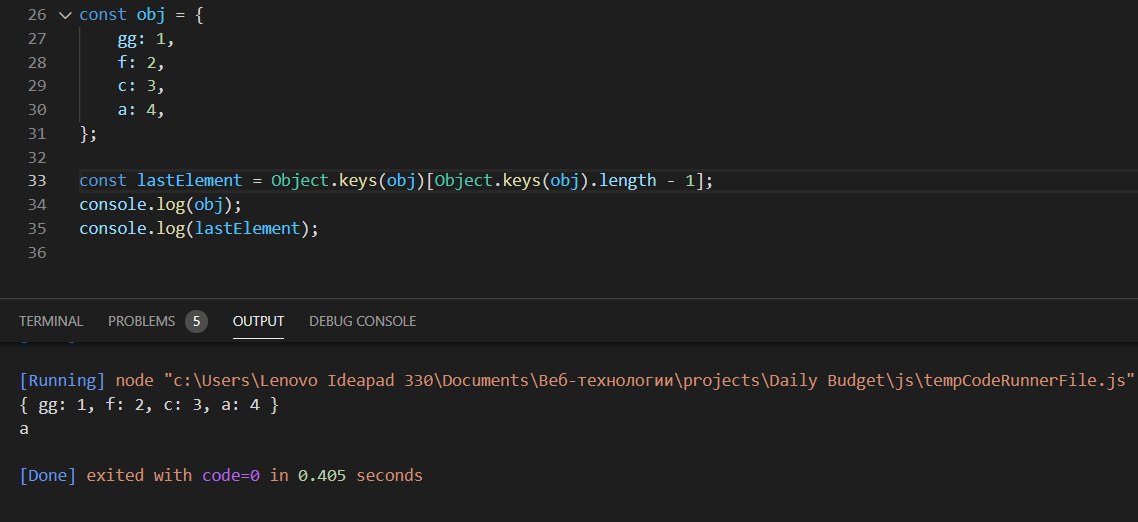The height and width of the screenshot is (522, 1138).
Task: Collapse the obj code fold chevron
Action: click(x=65, y=15)
